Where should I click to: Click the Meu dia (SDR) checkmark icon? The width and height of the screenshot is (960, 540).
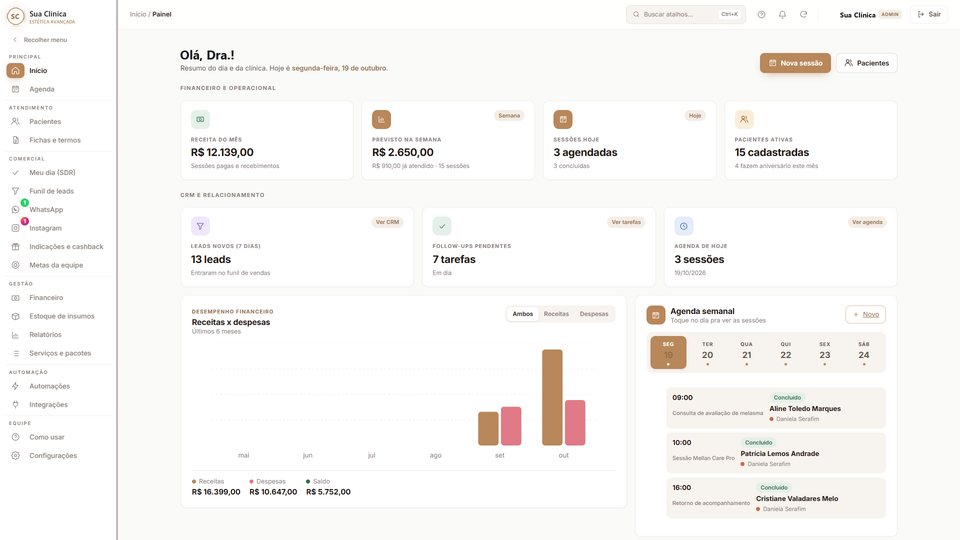coord(15,172)
